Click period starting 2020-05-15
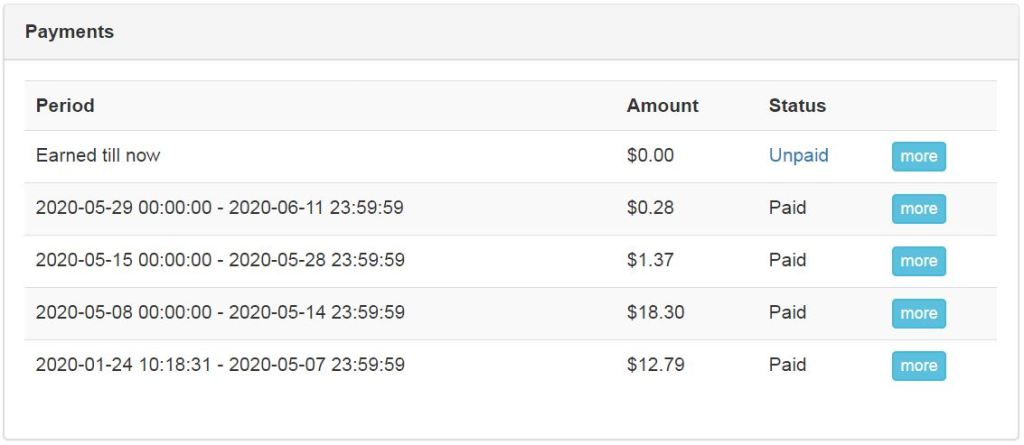1024x445 pixels. pyautogui.click(x=220, y=260)
